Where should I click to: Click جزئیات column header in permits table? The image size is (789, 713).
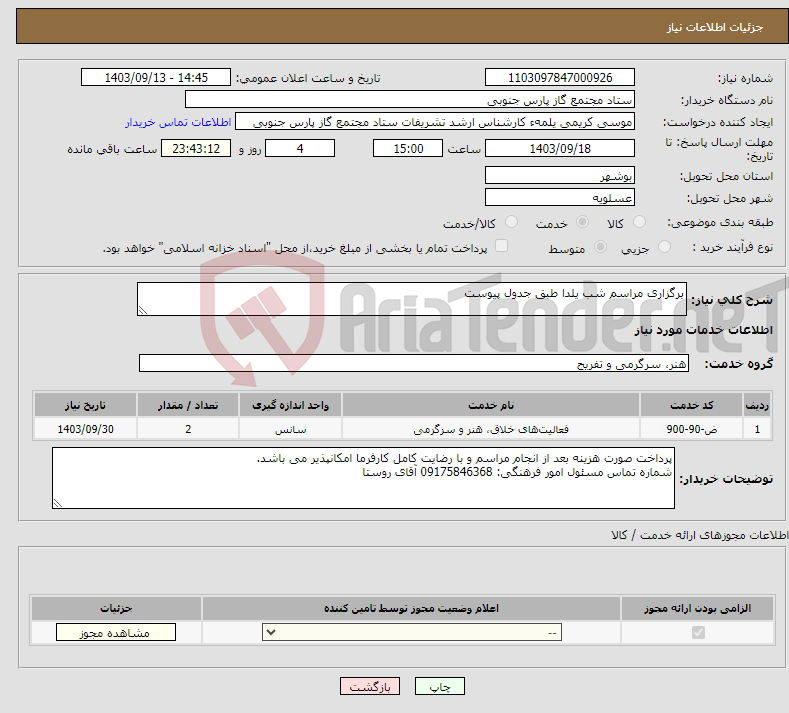coord(116,608)
